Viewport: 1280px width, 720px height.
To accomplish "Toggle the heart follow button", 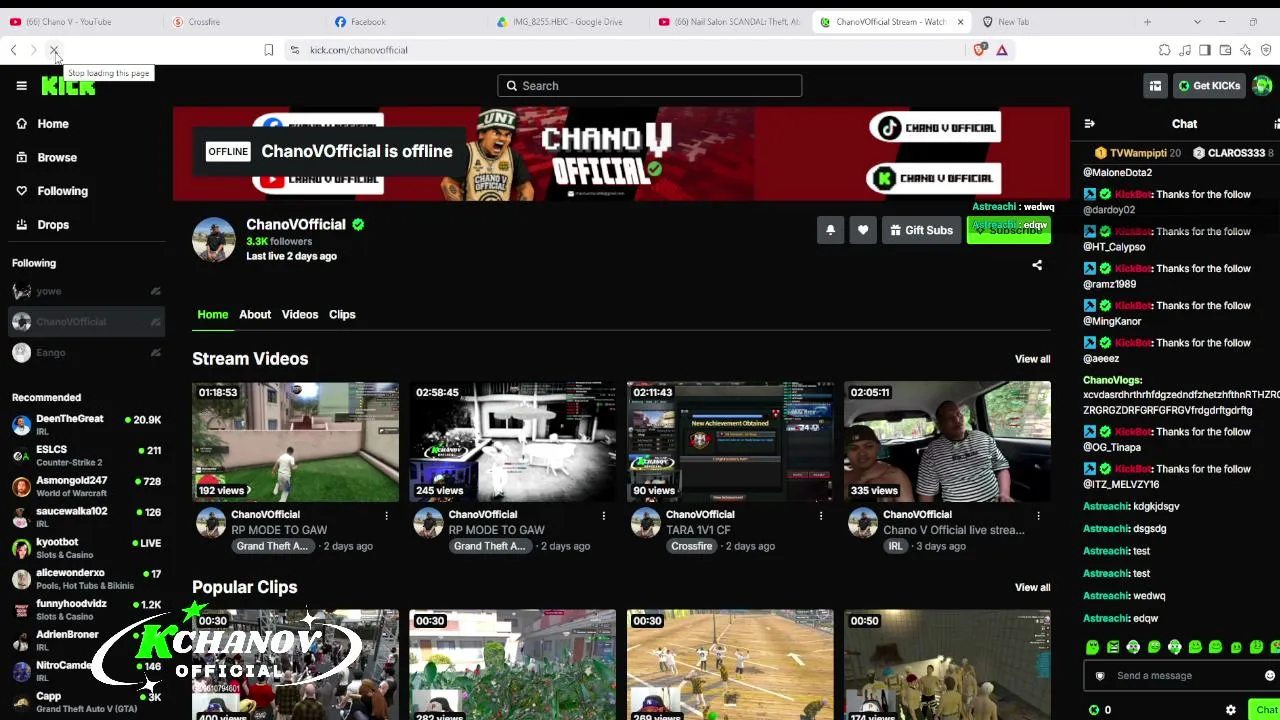I will coord(863,230).
